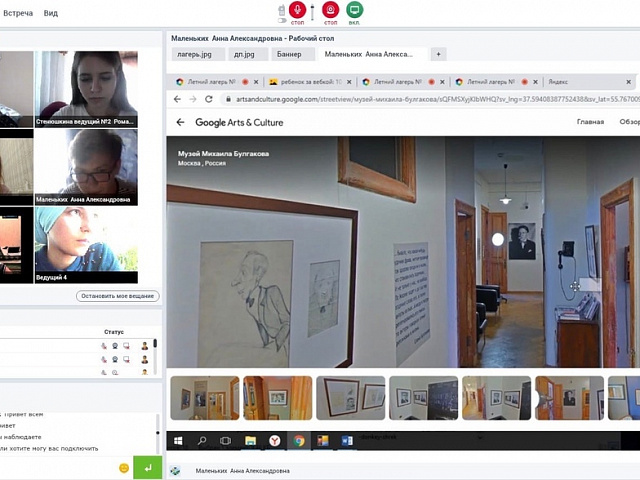Open fifth thumbnail showing the corridor
The width and height of the screenshot is (640, 480).
click(x=496, y=398)
